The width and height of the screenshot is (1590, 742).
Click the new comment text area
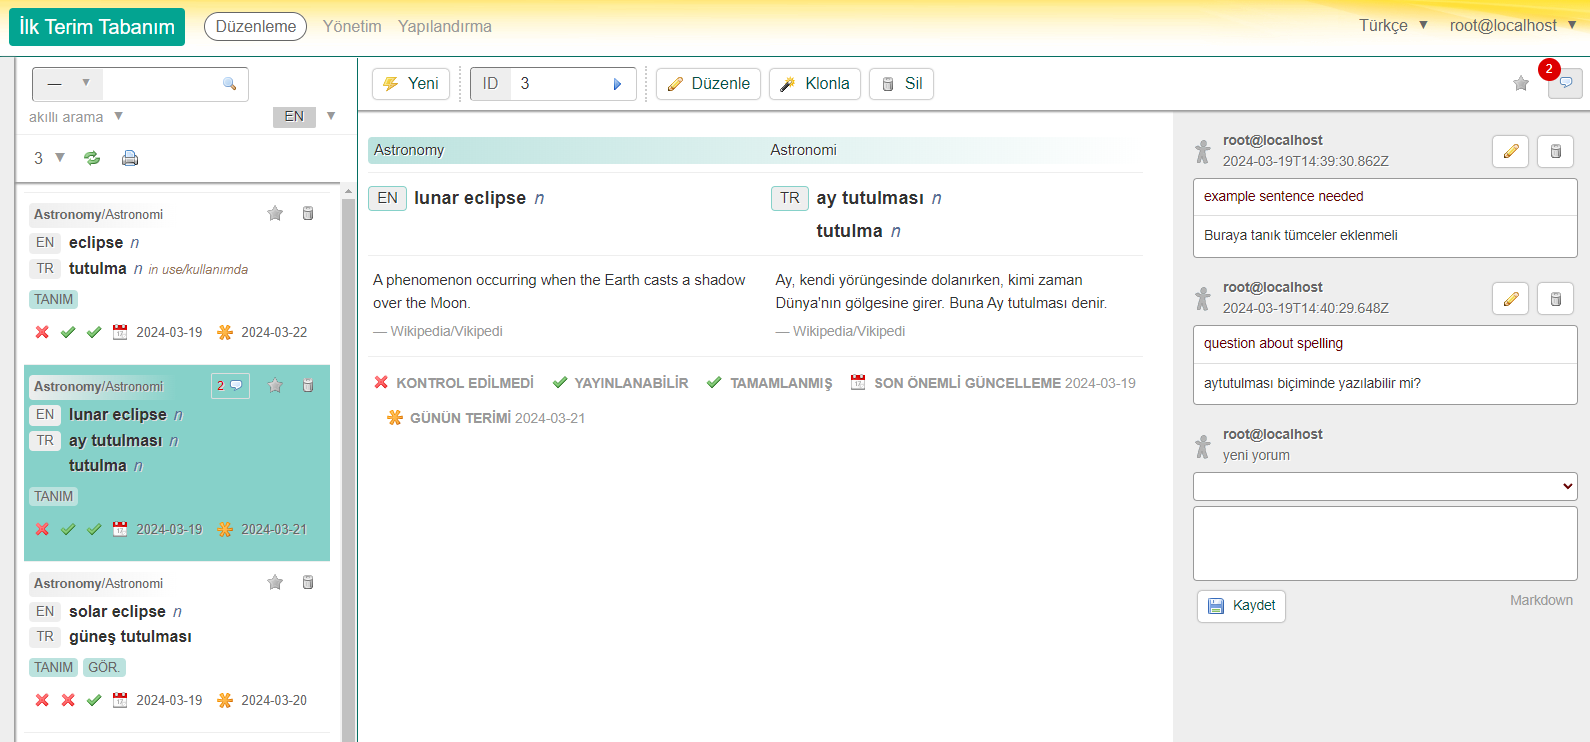pyautogui.click(x=1384, y=543)
